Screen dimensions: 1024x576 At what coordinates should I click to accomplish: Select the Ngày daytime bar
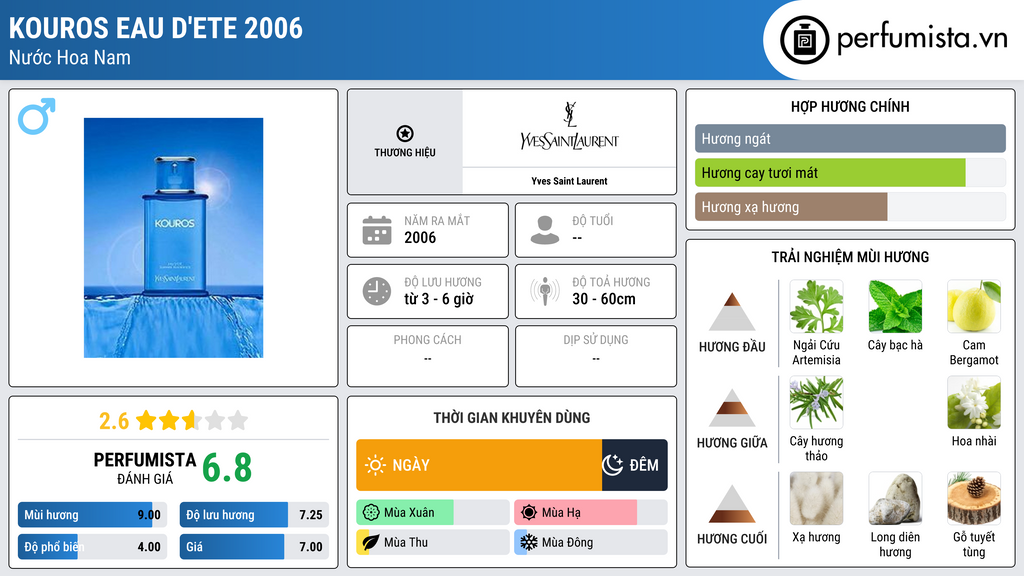pos(478,465)
